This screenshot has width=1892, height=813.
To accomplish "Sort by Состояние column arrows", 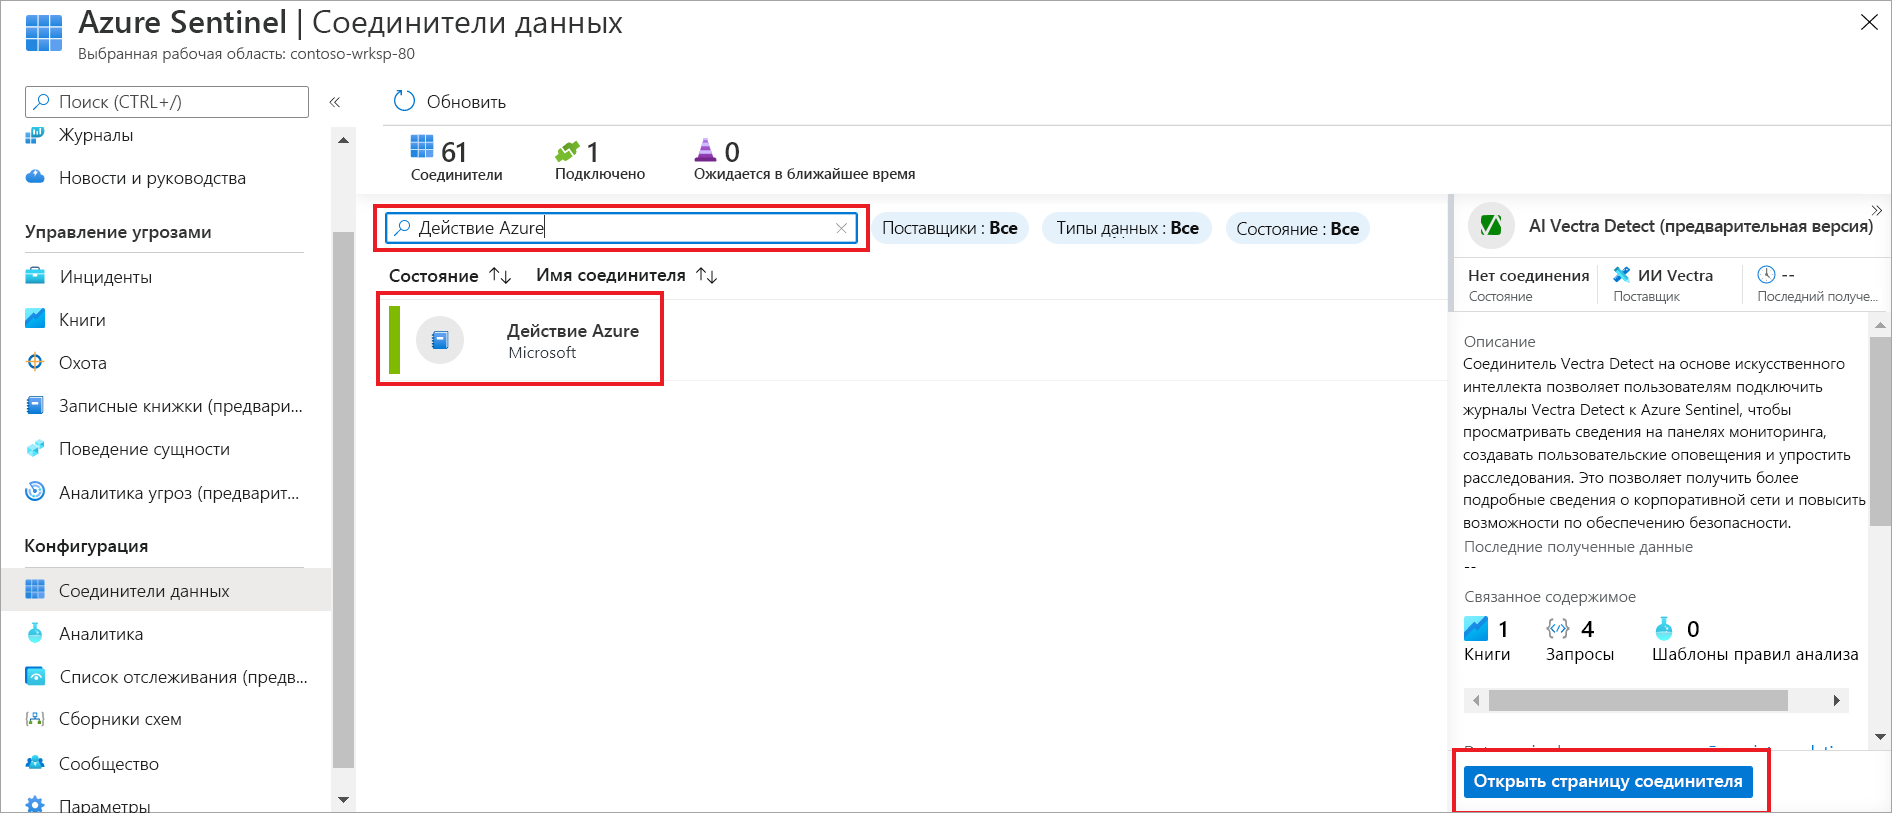I will 501,275.
